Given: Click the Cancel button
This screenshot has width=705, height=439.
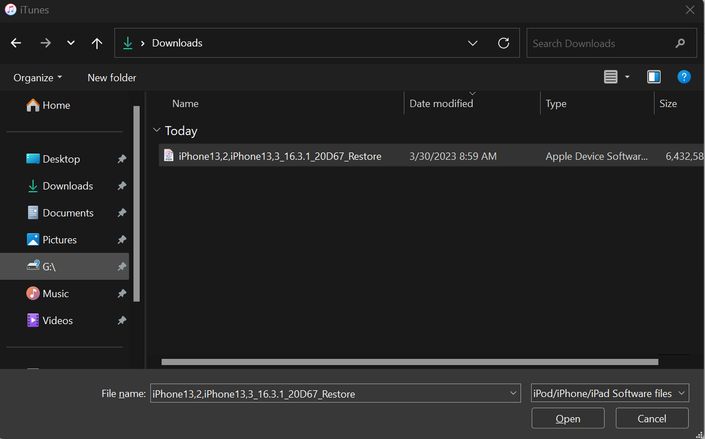Looking at the screenshot, I should point(652,419).
